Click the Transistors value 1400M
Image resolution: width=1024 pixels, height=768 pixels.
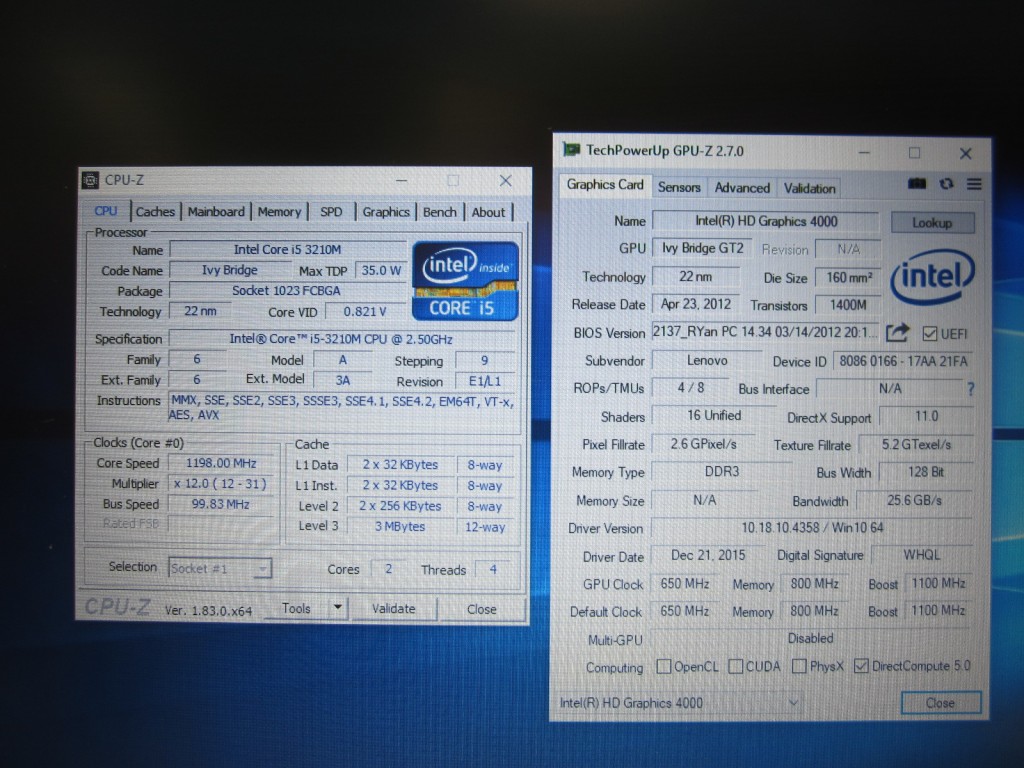(x=848, y=305)
